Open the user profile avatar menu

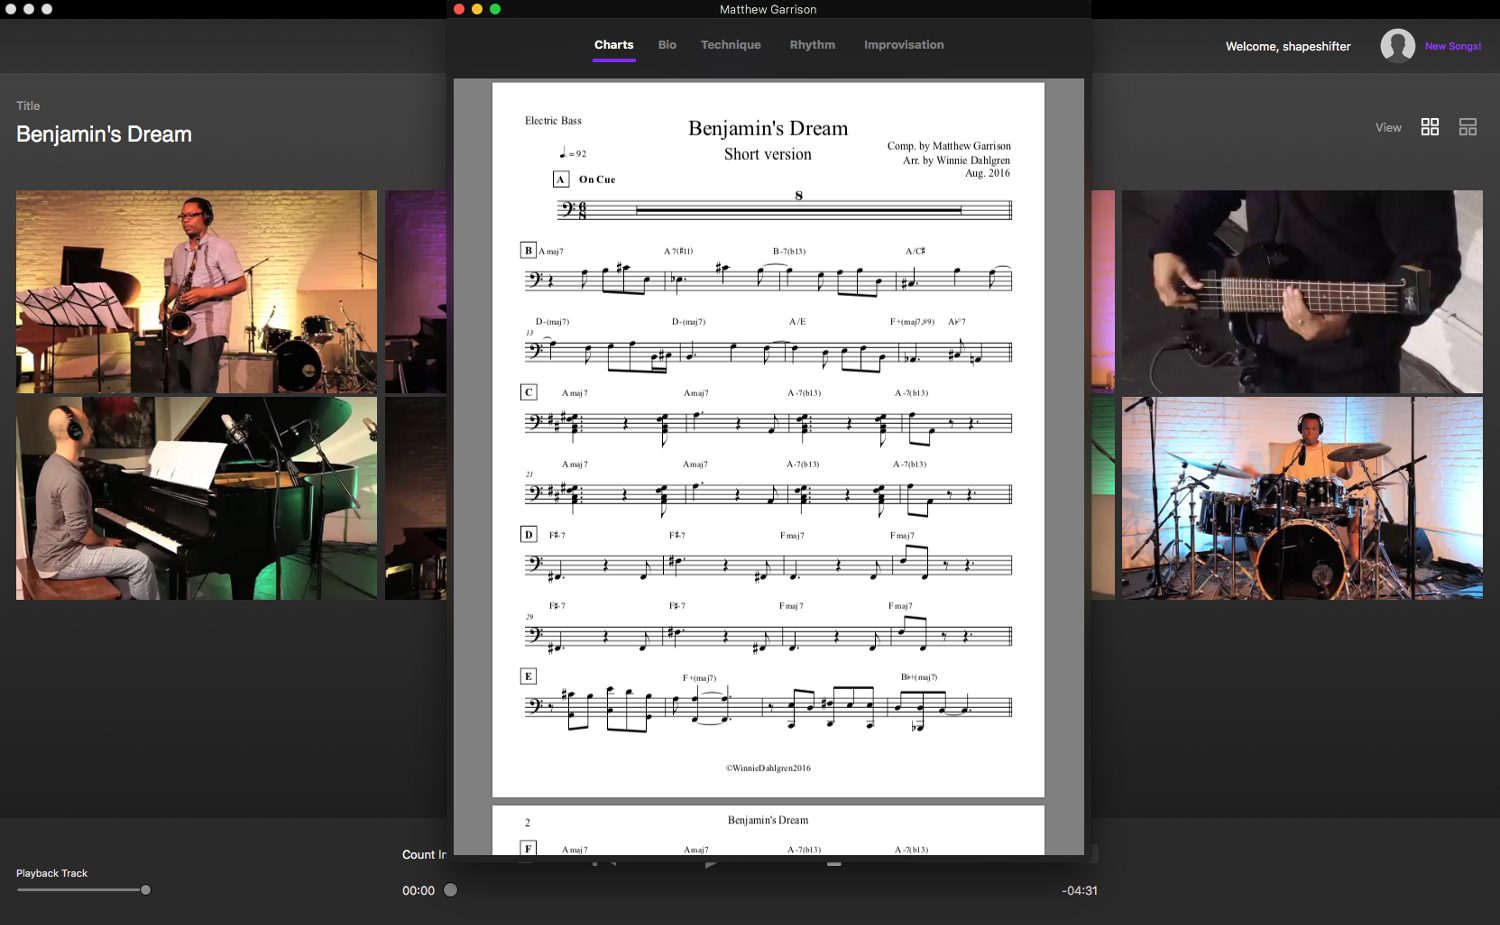[x=1397, y=45]
